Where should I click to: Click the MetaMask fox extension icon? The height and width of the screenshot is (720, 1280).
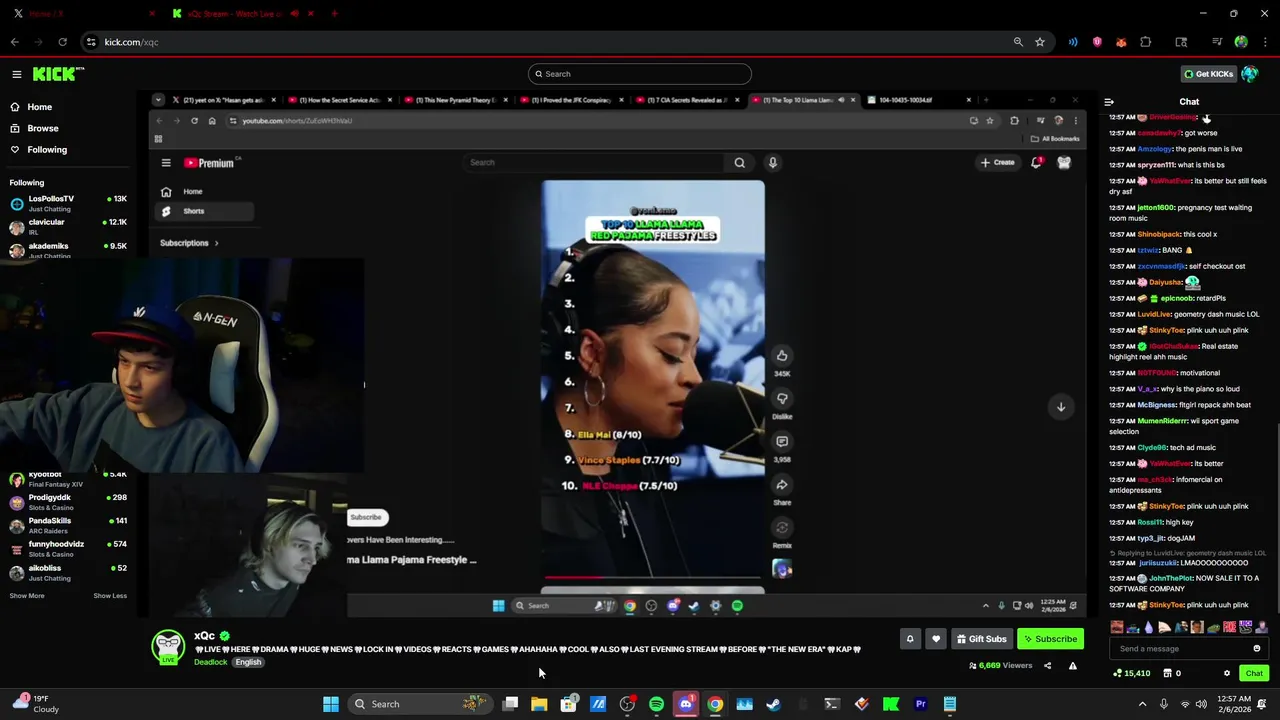pyautogui.click(x=1121, y=42)
